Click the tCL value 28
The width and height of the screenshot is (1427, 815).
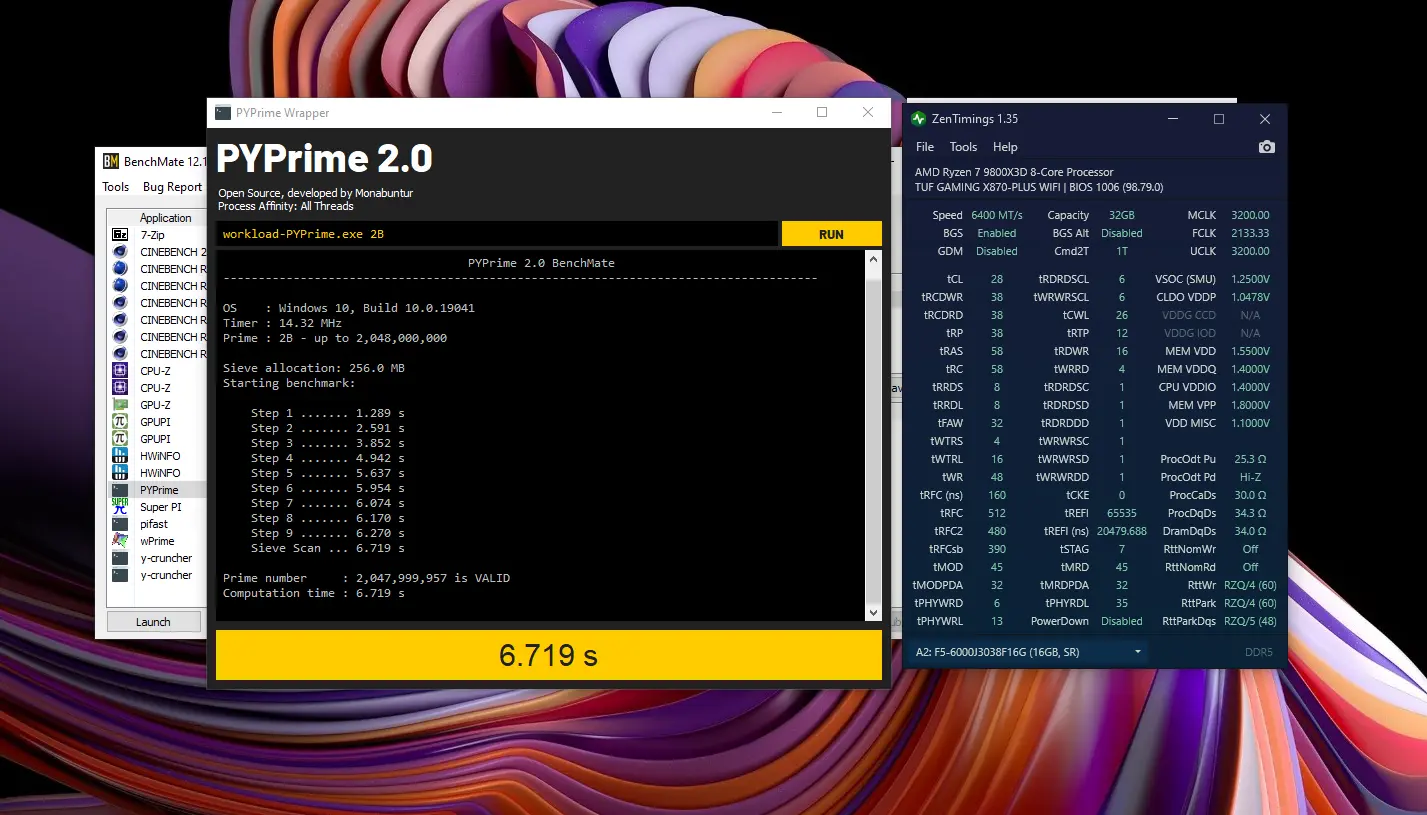click(x=997, y=279)
